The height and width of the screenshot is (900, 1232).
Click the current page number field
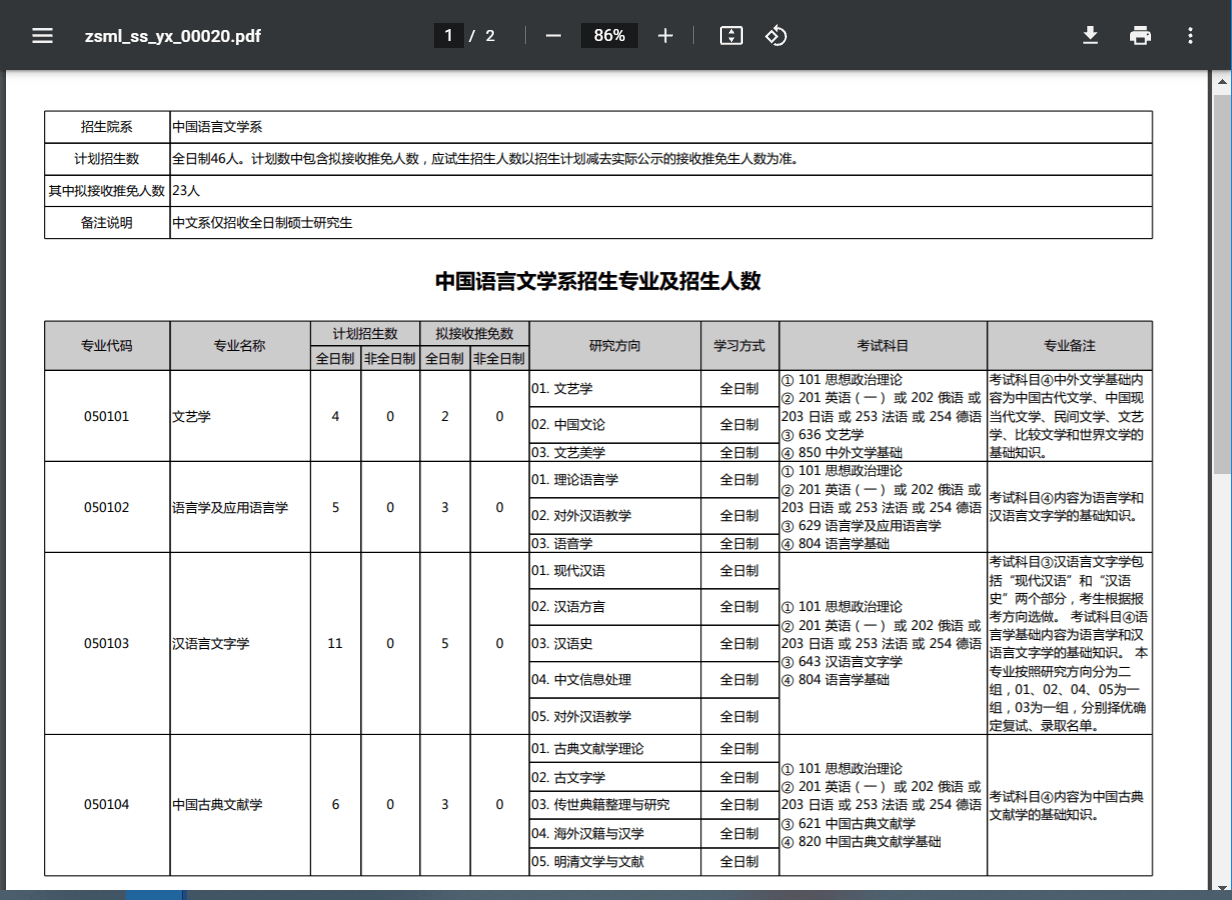448,36
